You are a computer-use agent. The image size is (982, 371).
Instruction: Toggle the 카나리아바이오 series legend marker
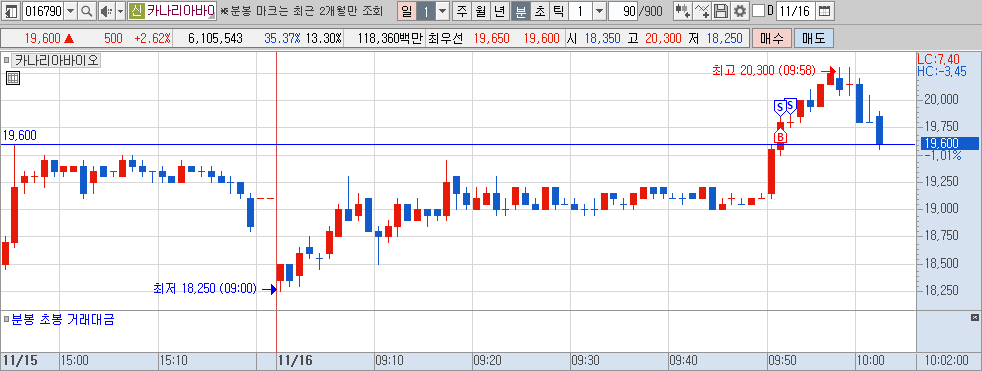pos(7,61)
